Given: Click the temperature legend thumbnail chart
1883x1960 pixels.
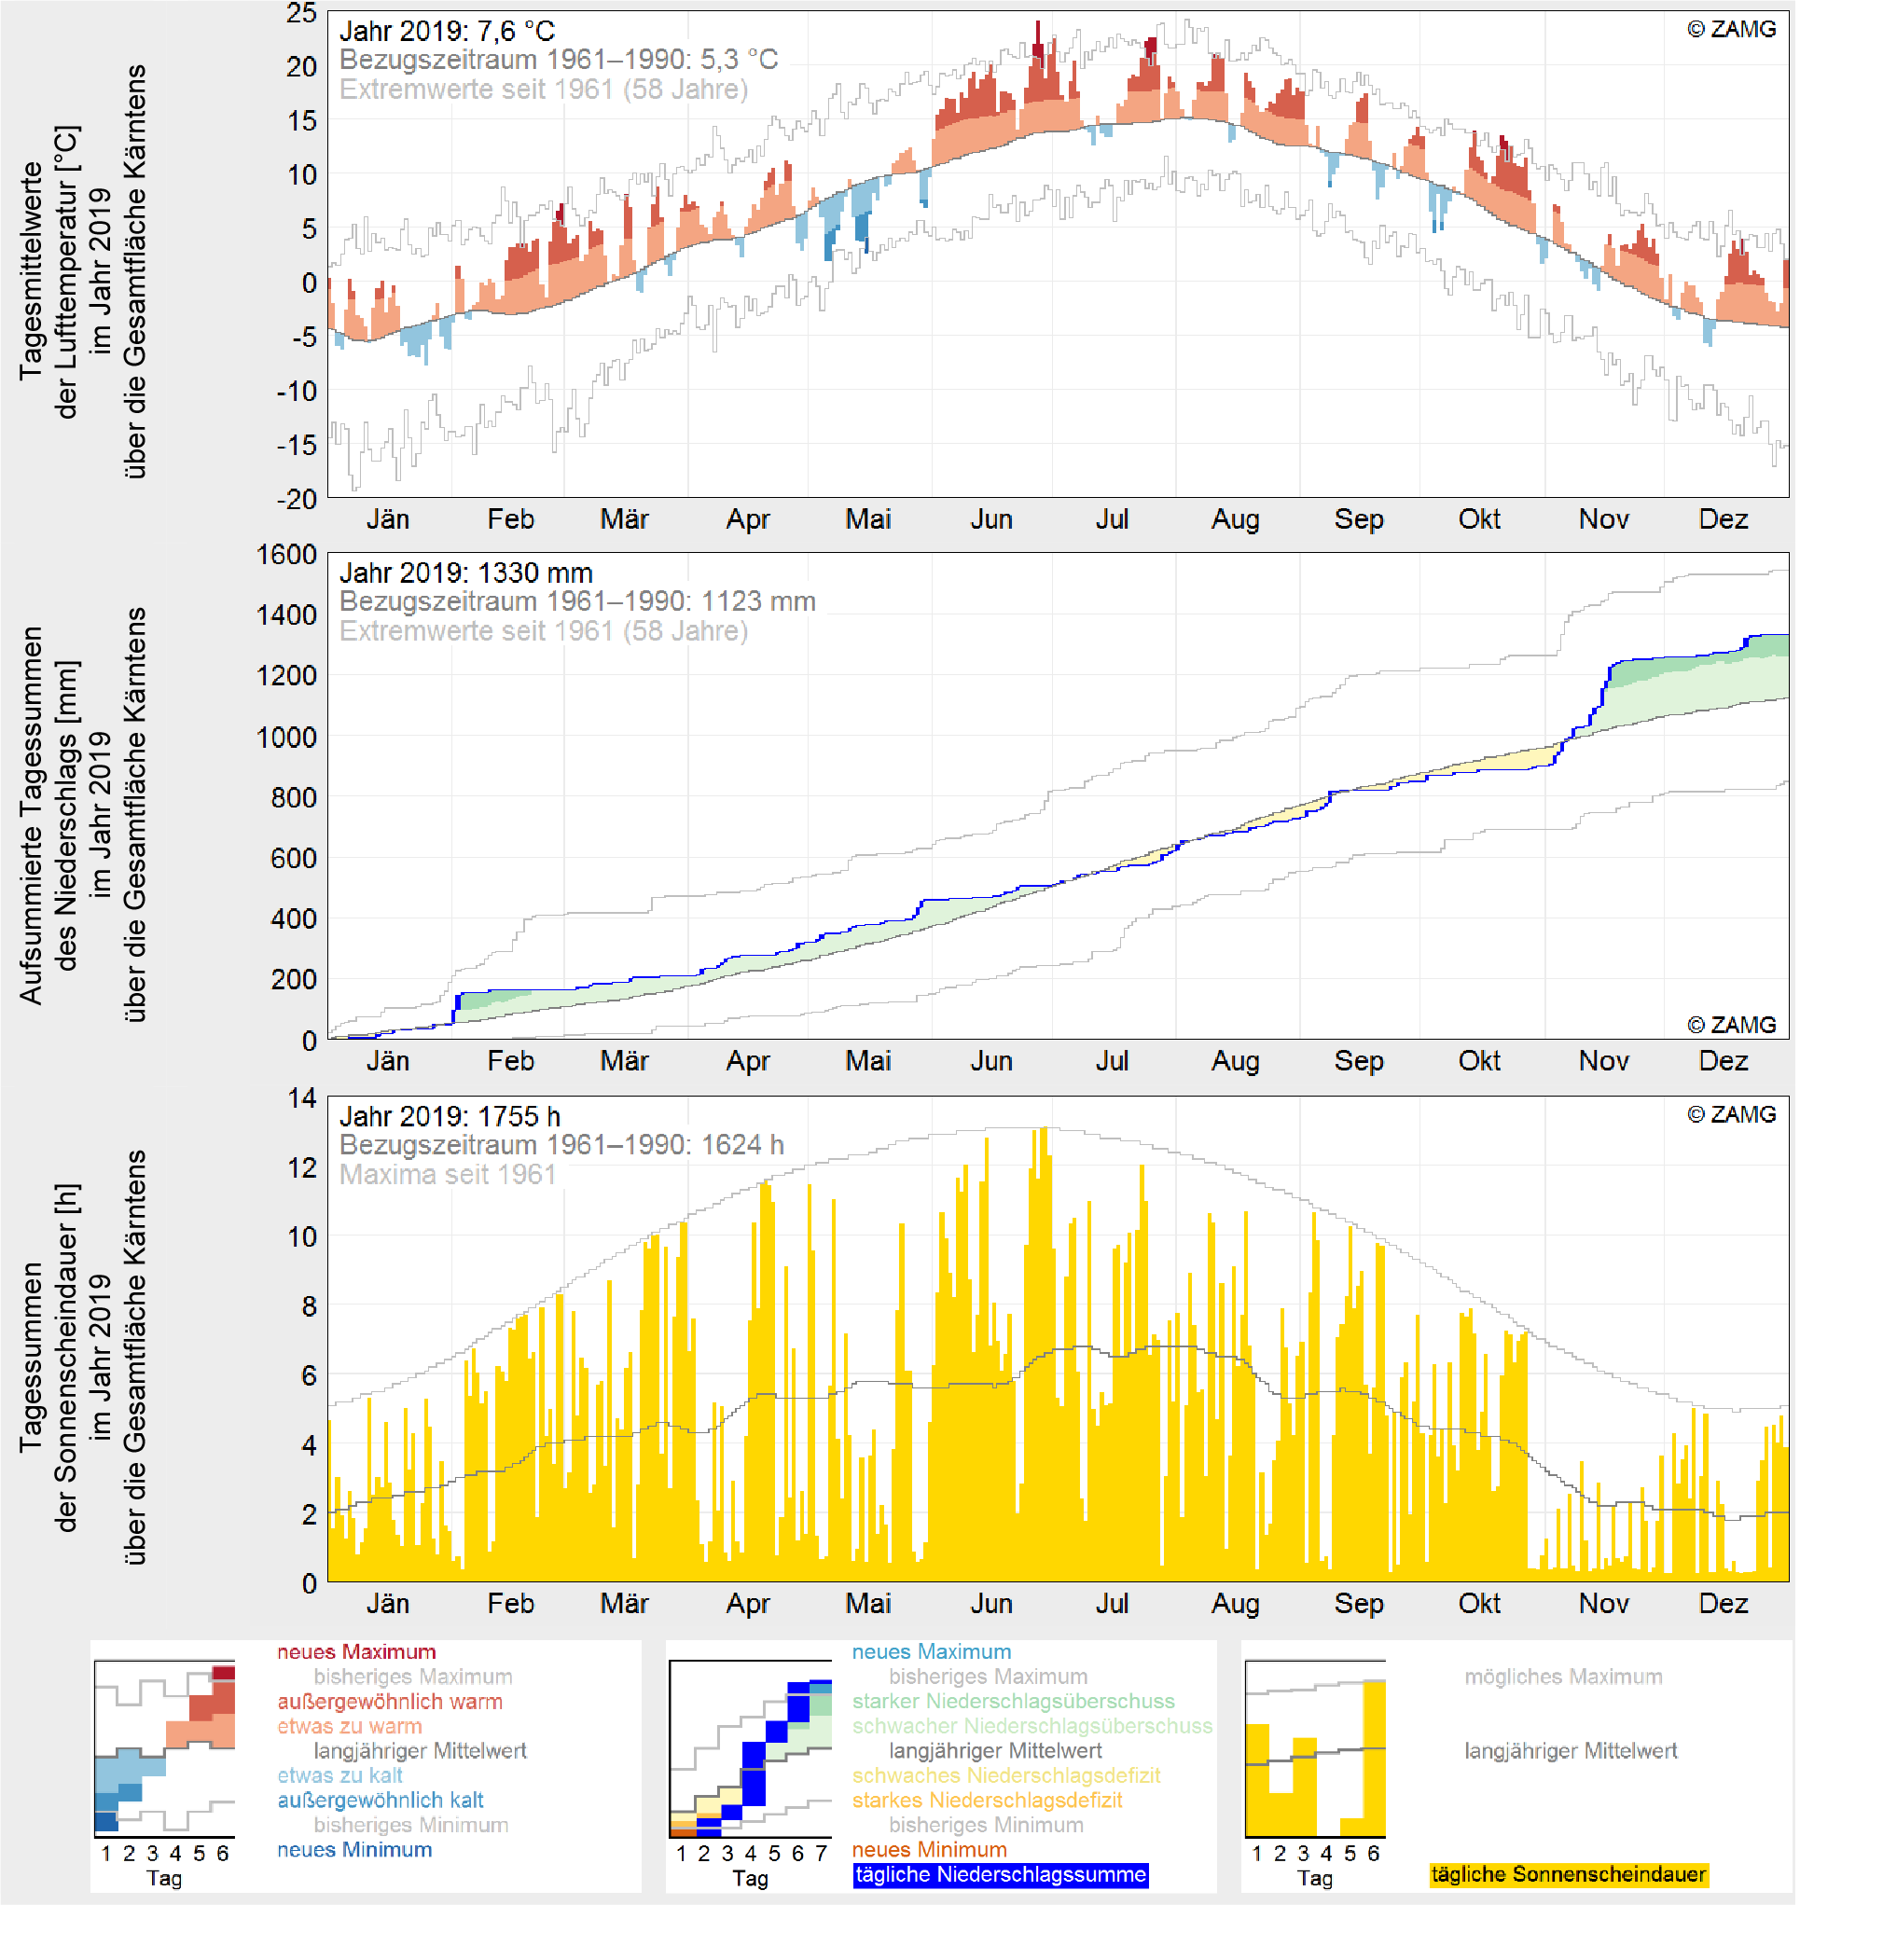Looking at the screenshot, I should point(164,1748).
